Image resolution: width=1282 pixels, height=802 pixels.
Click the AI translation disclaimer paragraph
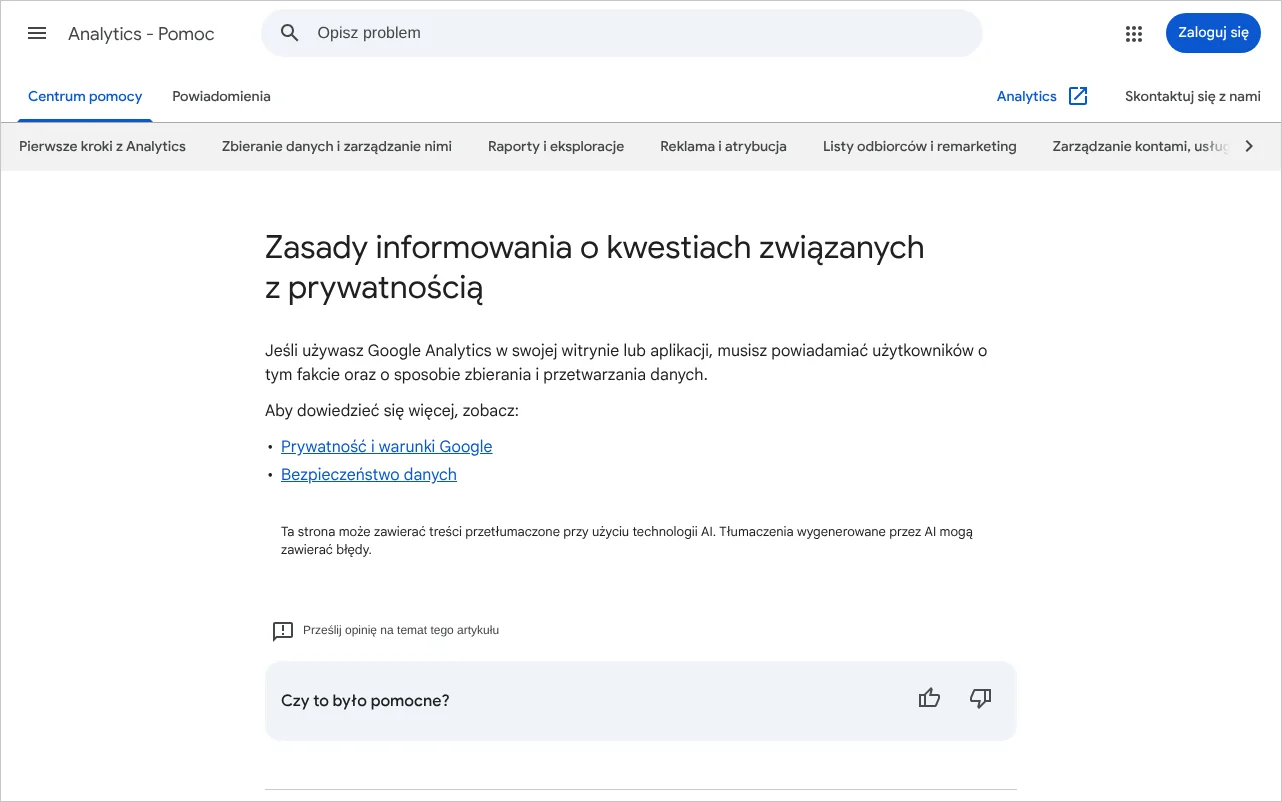(627, 541)
